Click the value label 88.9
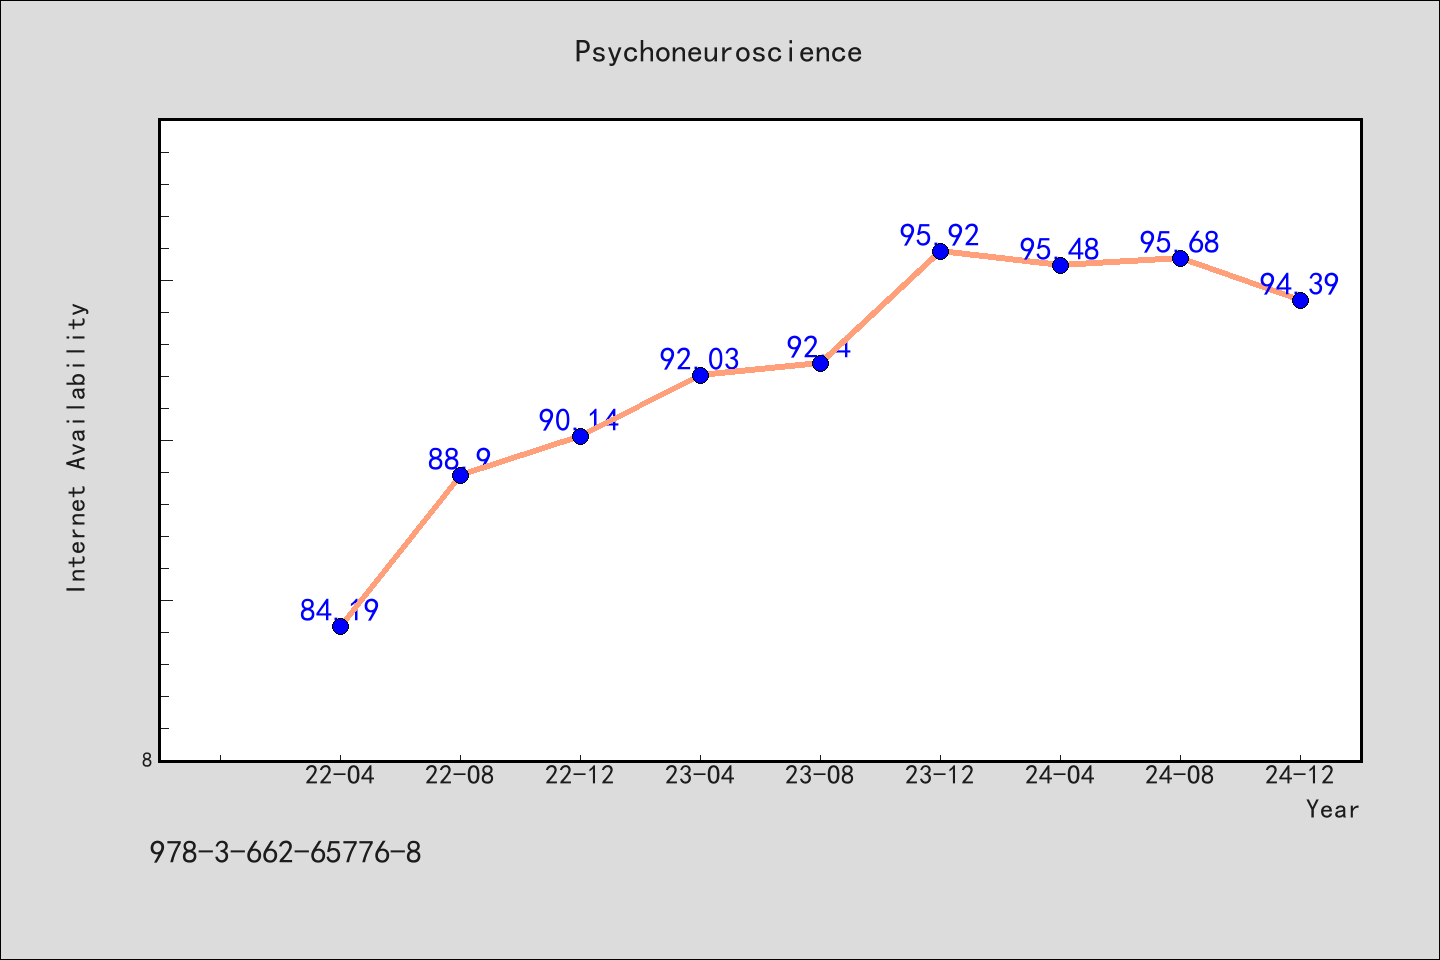 [460, 460]
